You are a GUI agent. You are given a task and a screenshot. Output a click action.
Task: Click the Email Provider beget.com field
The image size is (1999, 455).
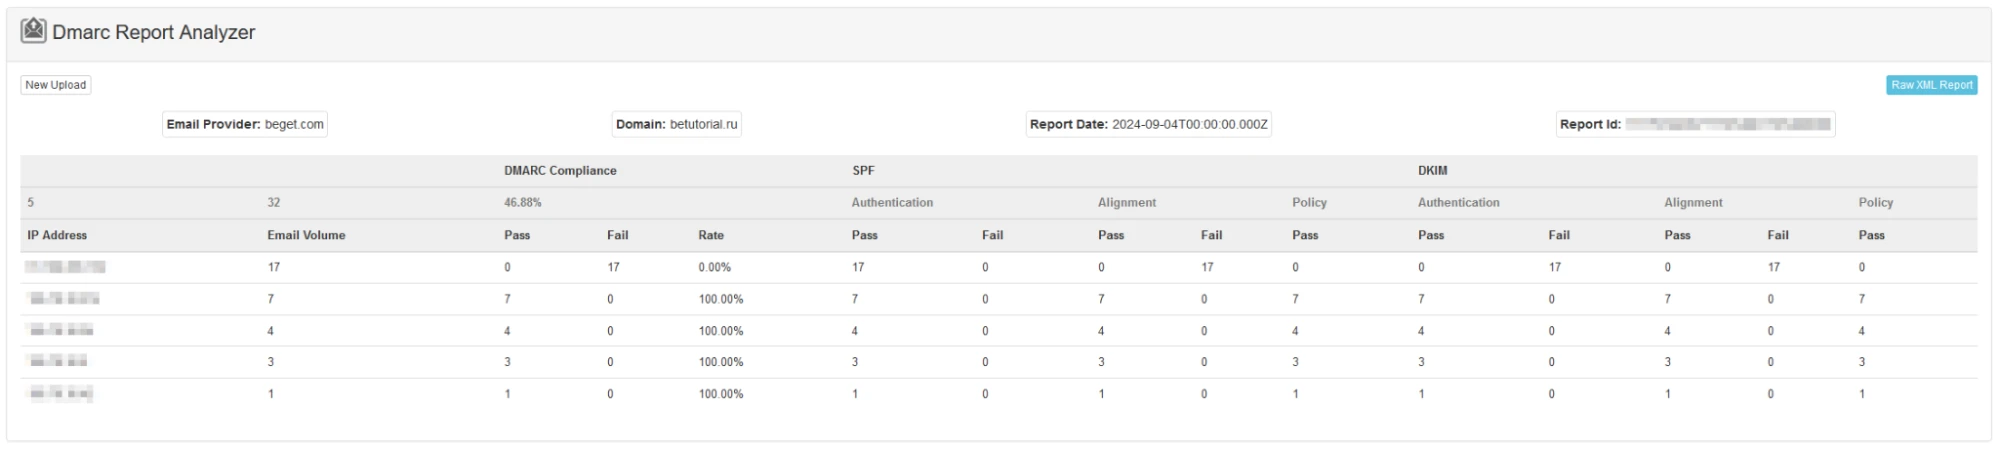(245, 124)
